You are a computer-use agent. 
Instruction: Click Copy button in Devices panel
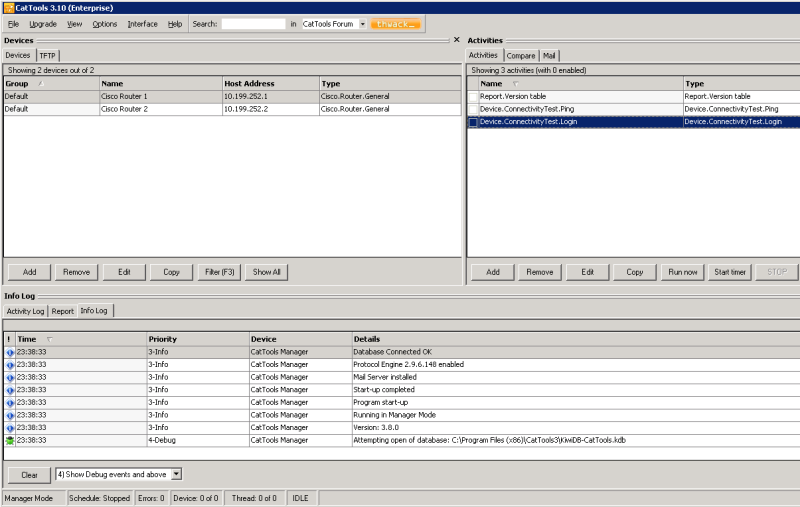[x=171, y=272]
